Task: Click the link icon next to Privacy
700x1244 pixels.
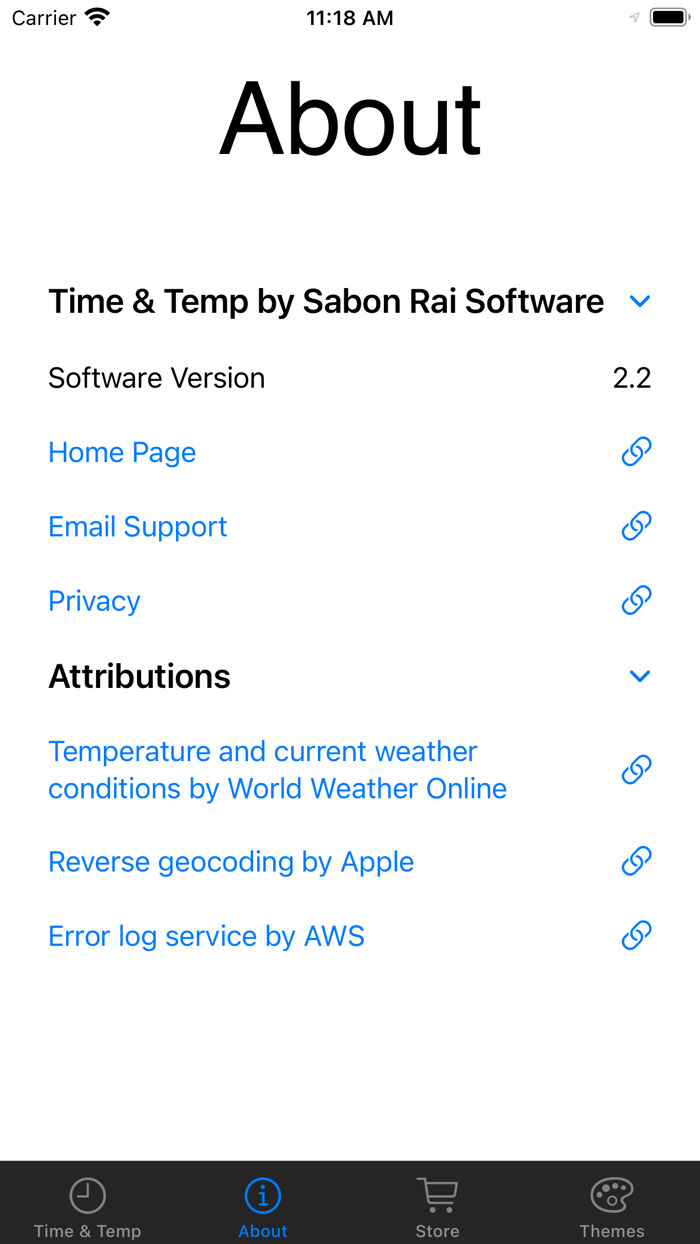Action: pyautogui.click(x=636, y=600)
